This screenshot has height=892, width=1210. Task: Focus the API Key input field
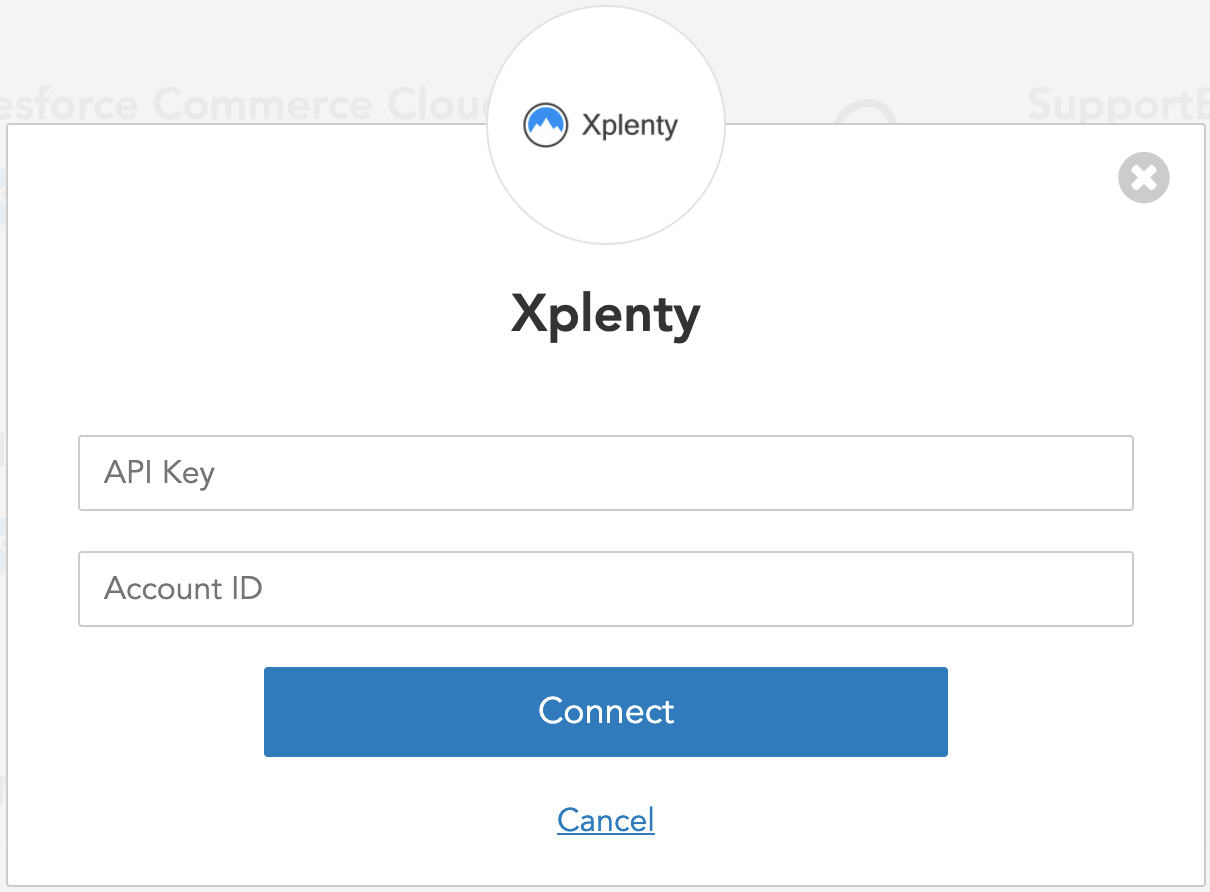click(x=605, y=473)
